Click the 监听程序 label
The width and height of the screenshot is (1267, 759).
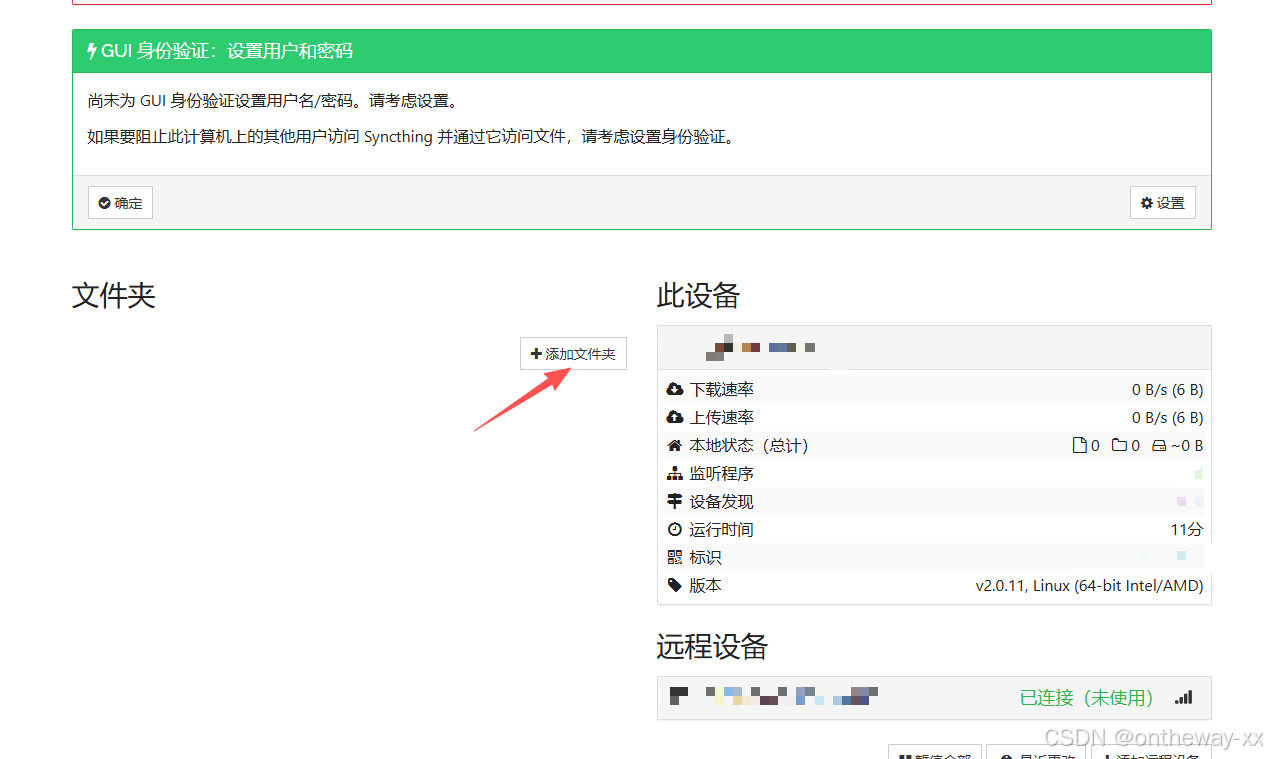pyautogui.click(x=721, y=473)
